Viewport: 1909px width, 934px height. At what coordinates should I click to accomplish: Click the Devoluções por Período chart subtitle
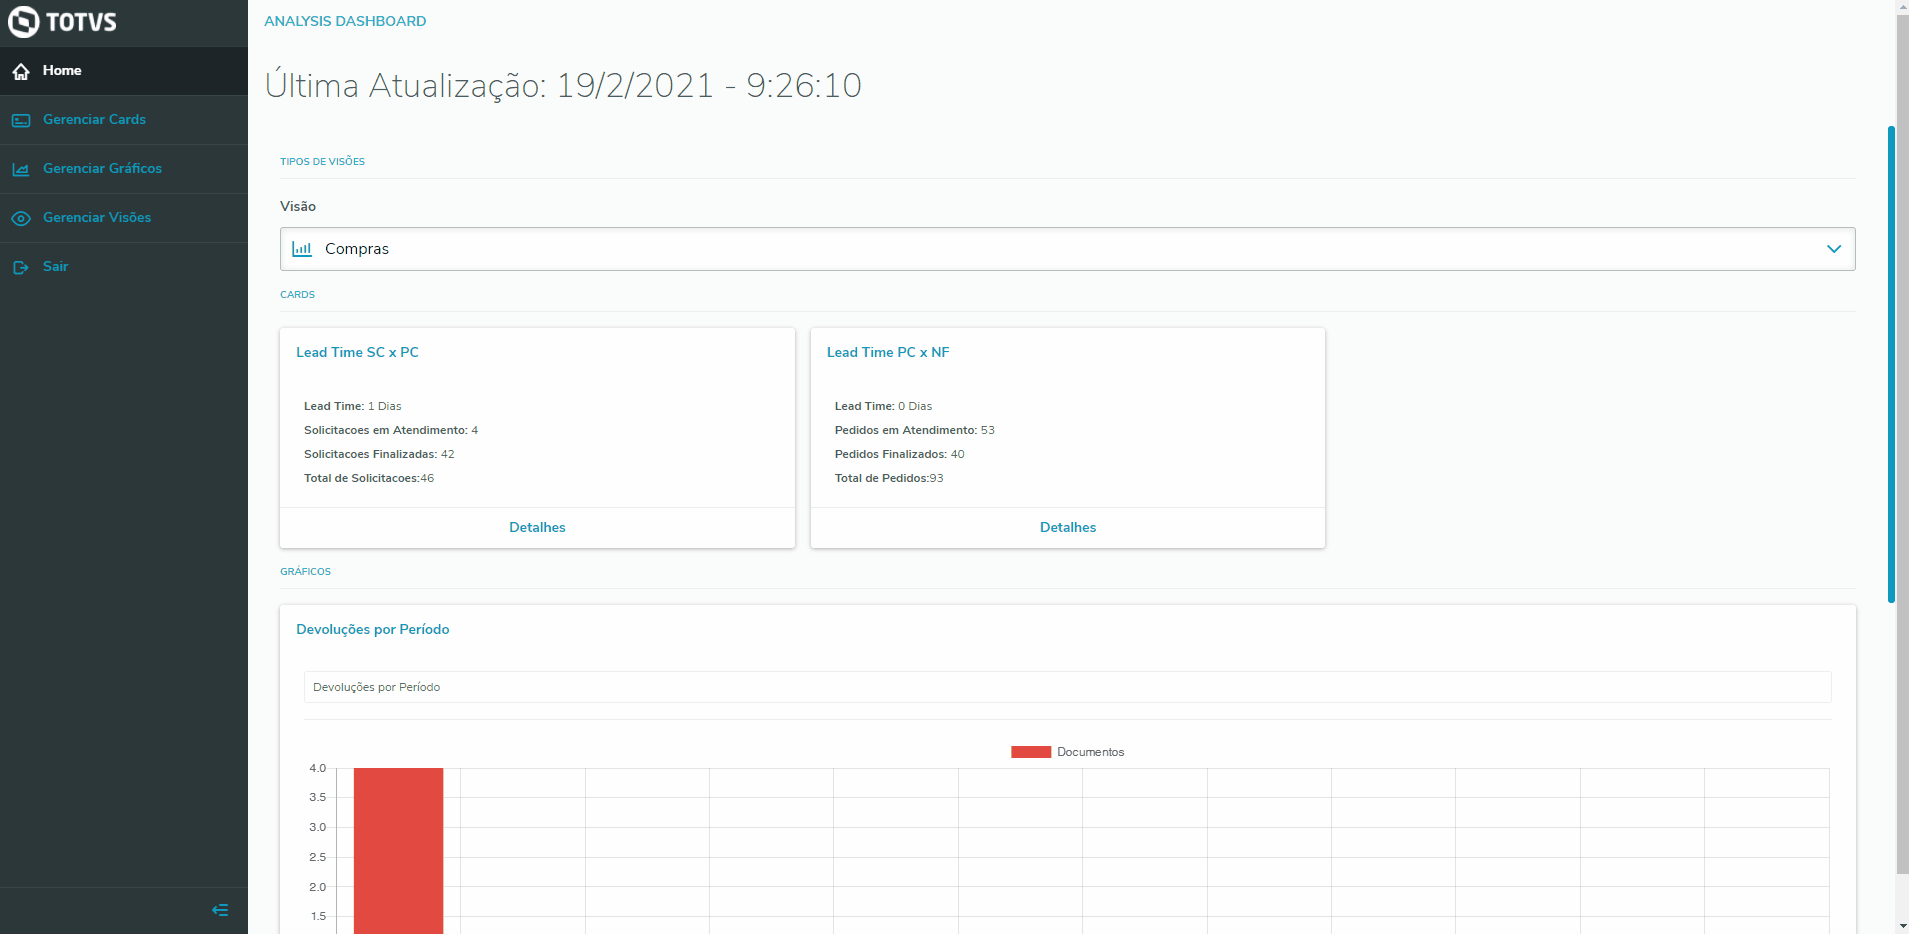[376, 687]
